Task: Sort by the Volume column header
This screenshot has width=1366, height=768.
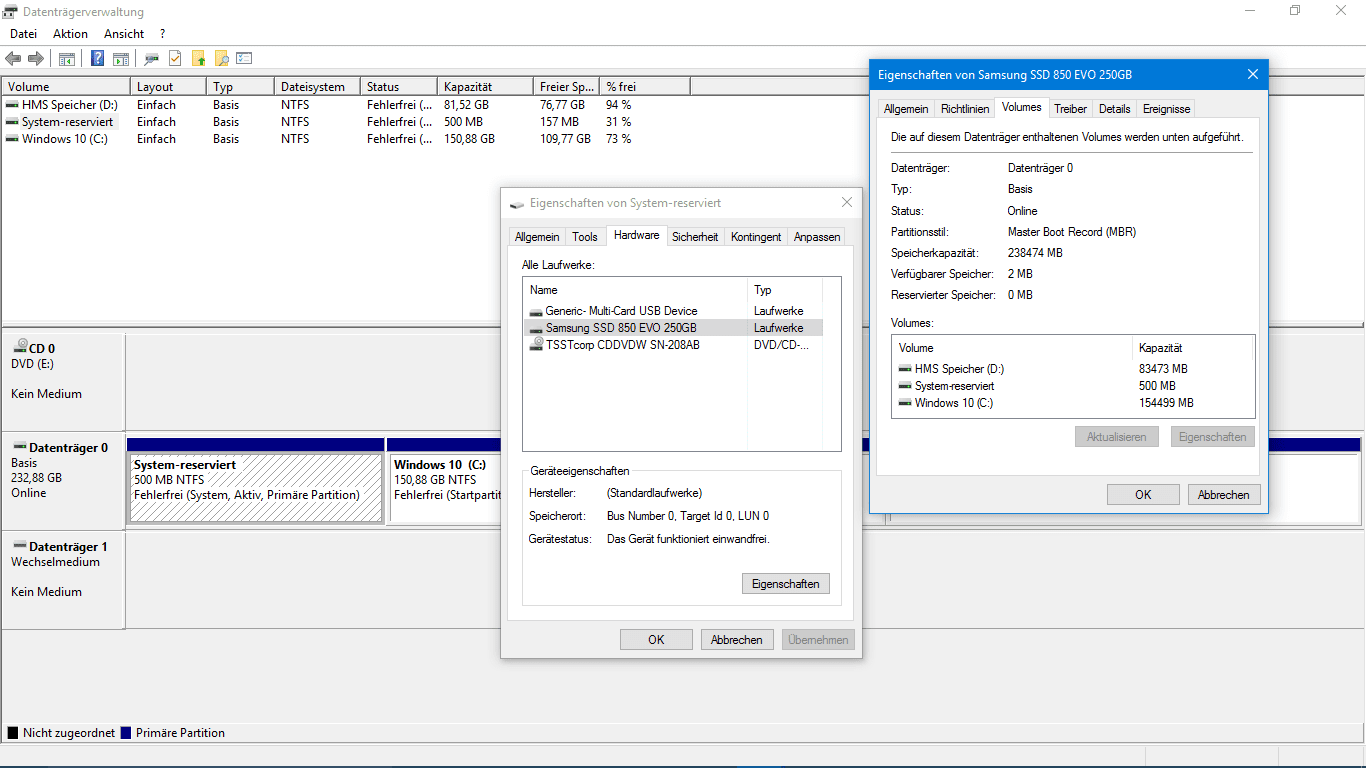Action: (x=66, y=87)
